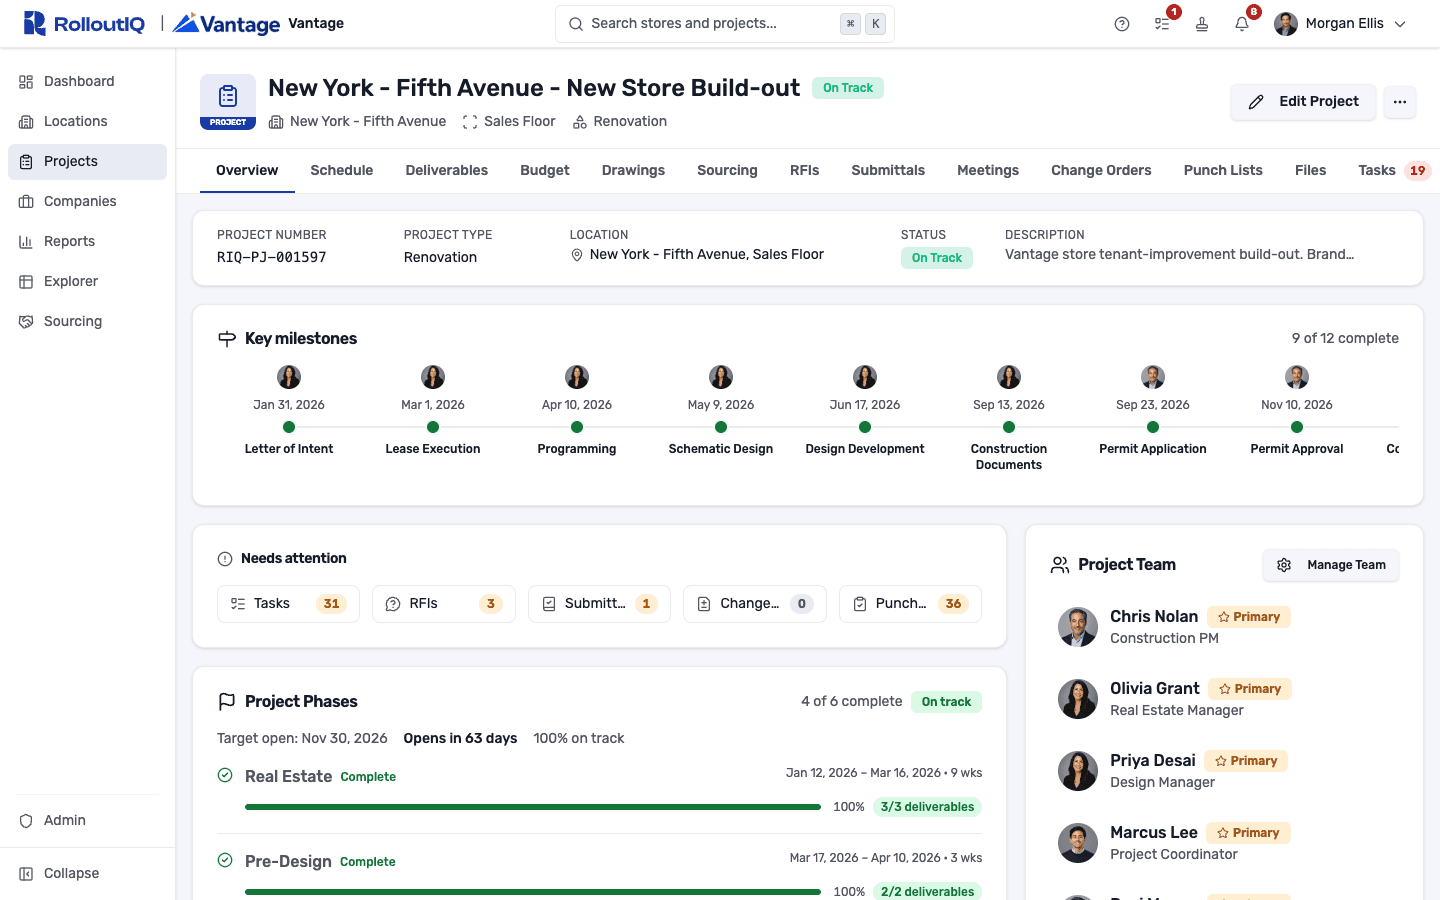1440x900 pixels.
Task: Open the task checklist icon in header
Action: click(x=1162, y=24)
